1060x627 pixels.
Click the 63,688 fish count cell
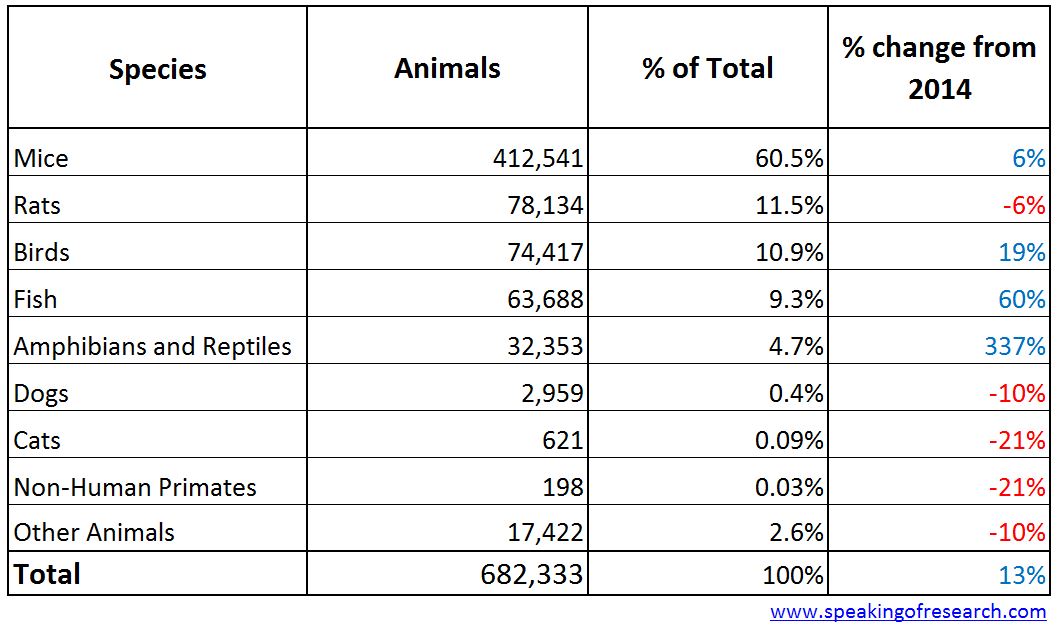(x=538, y=299)
